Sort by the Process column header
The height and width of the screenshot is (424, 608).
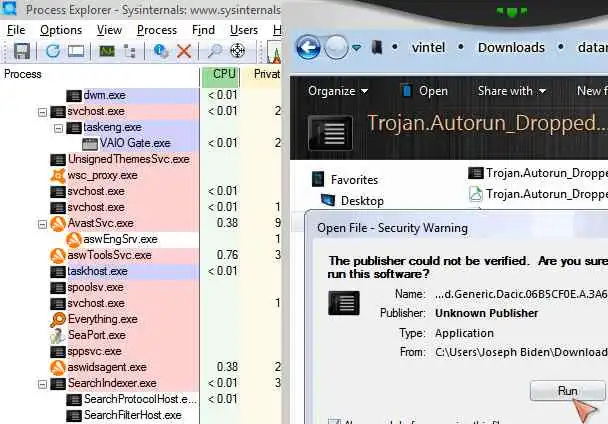coord(100,74)
